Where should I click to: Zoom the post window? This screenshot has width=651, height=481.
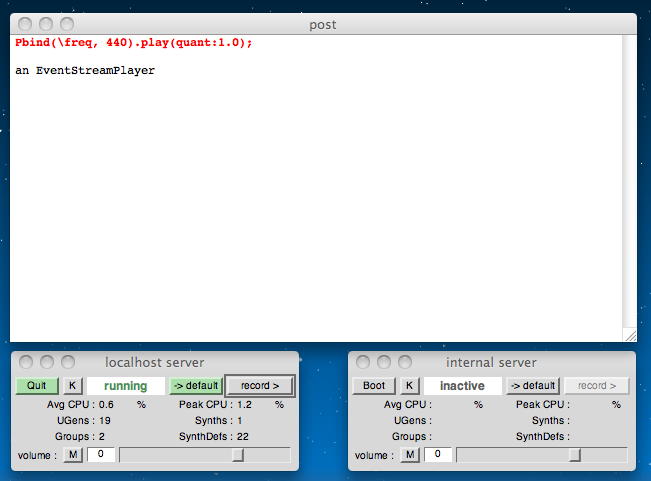[x=67, y=24]
